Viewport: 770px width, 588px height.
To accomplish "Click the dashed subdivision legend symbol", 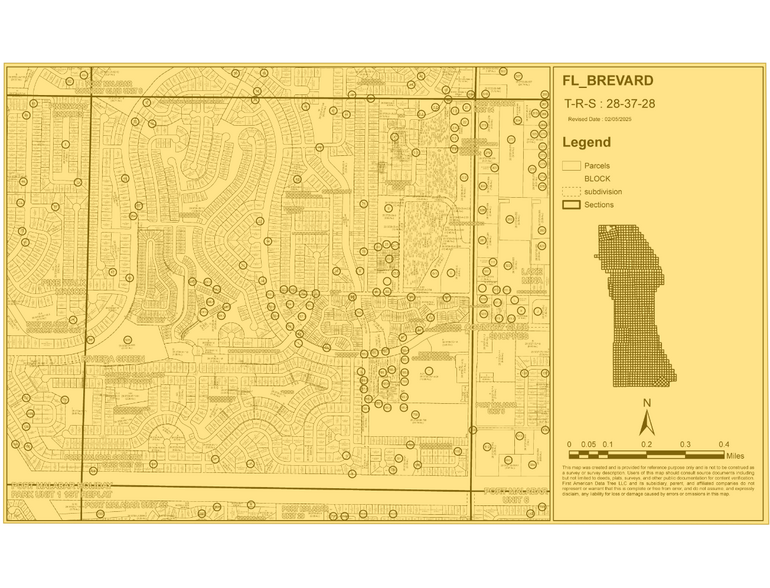I will coord(571,191).
